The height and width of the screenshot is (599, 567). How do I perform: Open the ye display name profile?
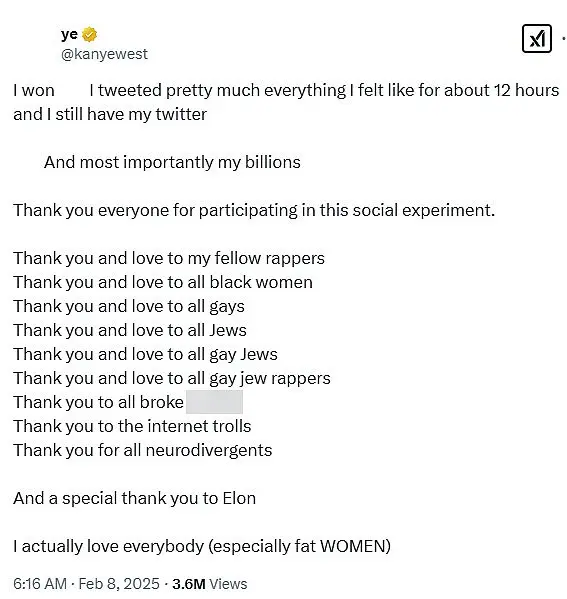click(69, 35)
